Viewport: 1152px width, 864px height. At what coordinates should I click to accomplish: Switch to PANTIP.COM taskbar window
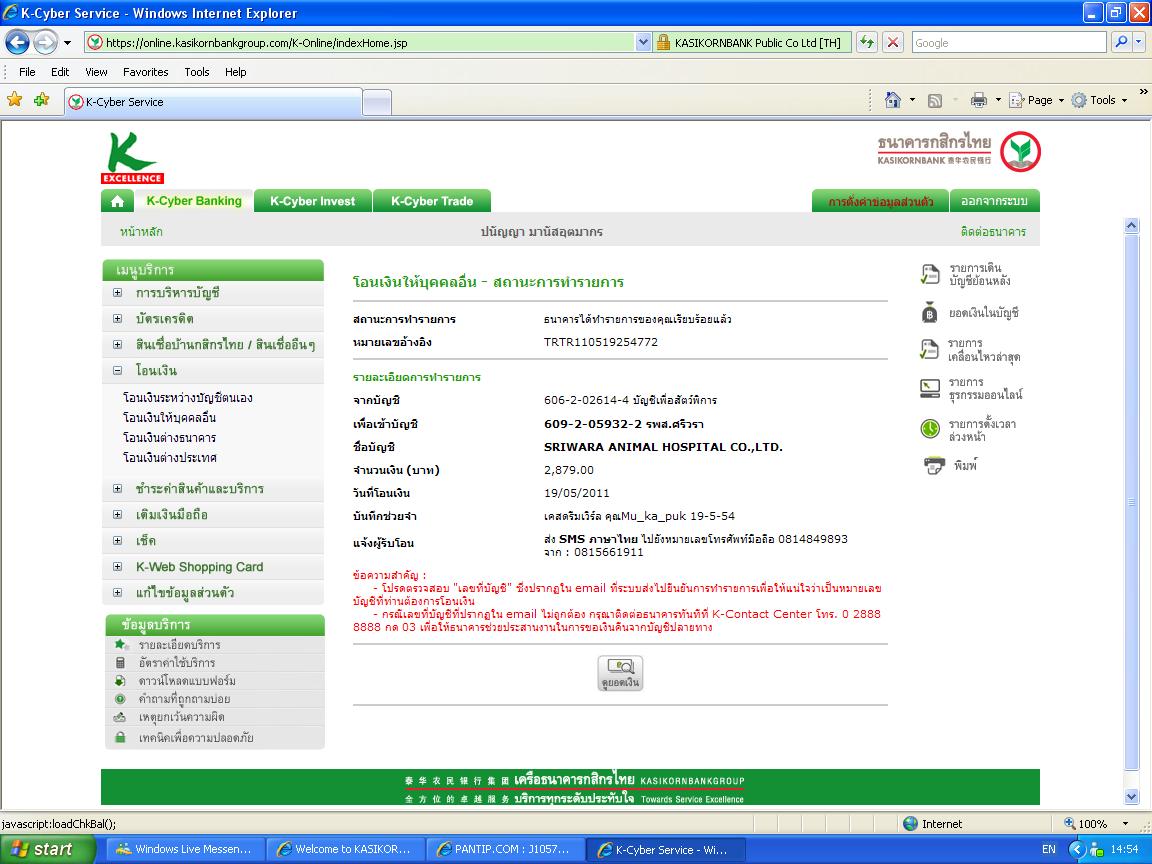coord(504,849)
